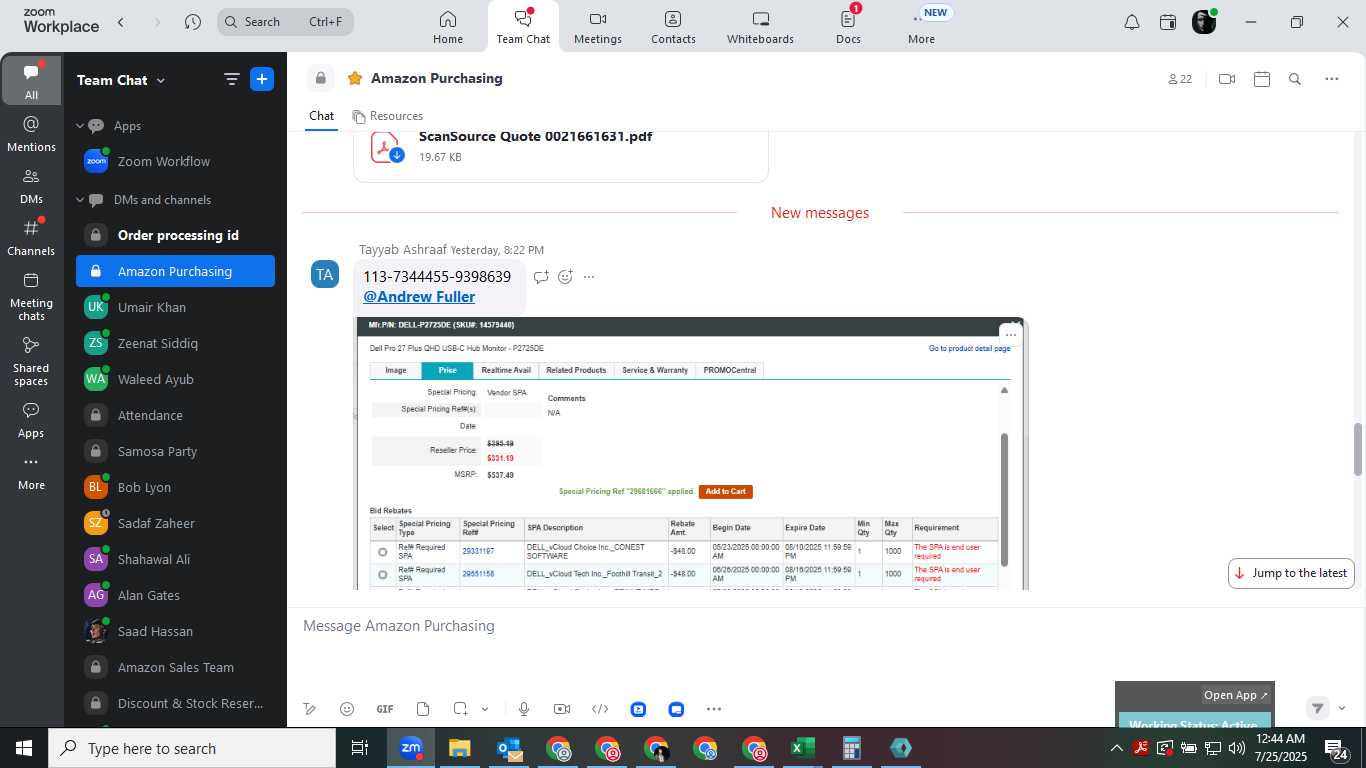Attach a file in the composer
The width and height of the screenshot is (1366, 768).
(x=423, y=709)
